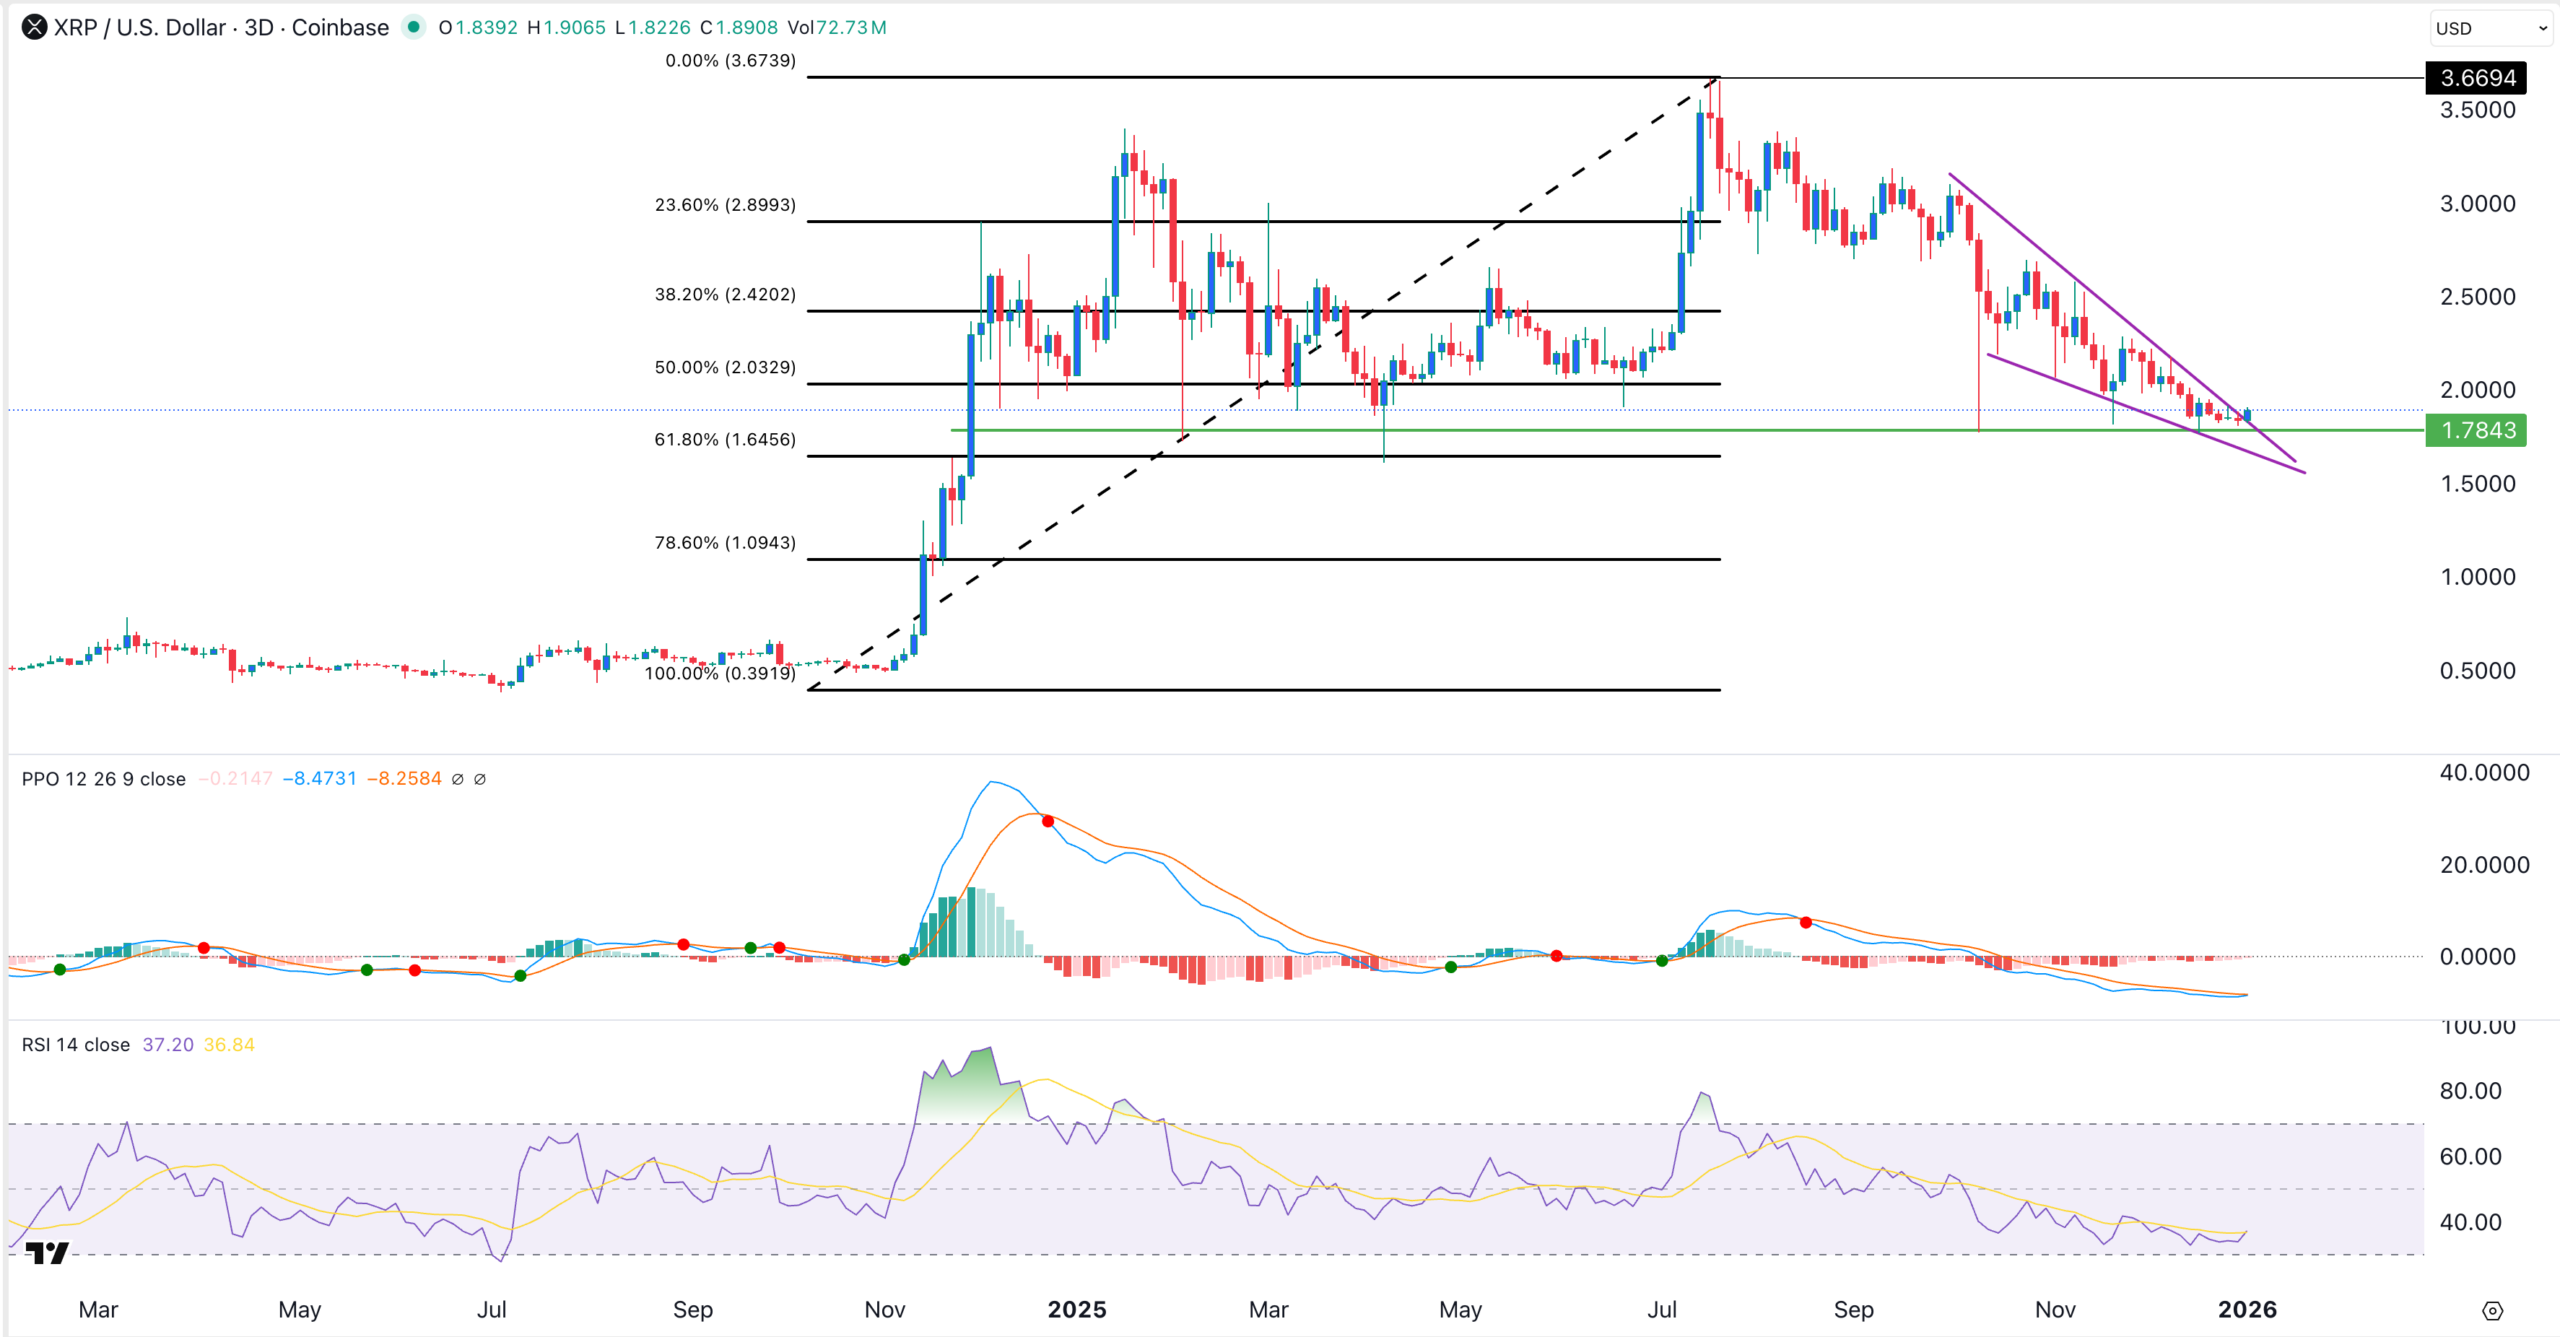Click the RSI average value 36.84

coord(229,1045)
